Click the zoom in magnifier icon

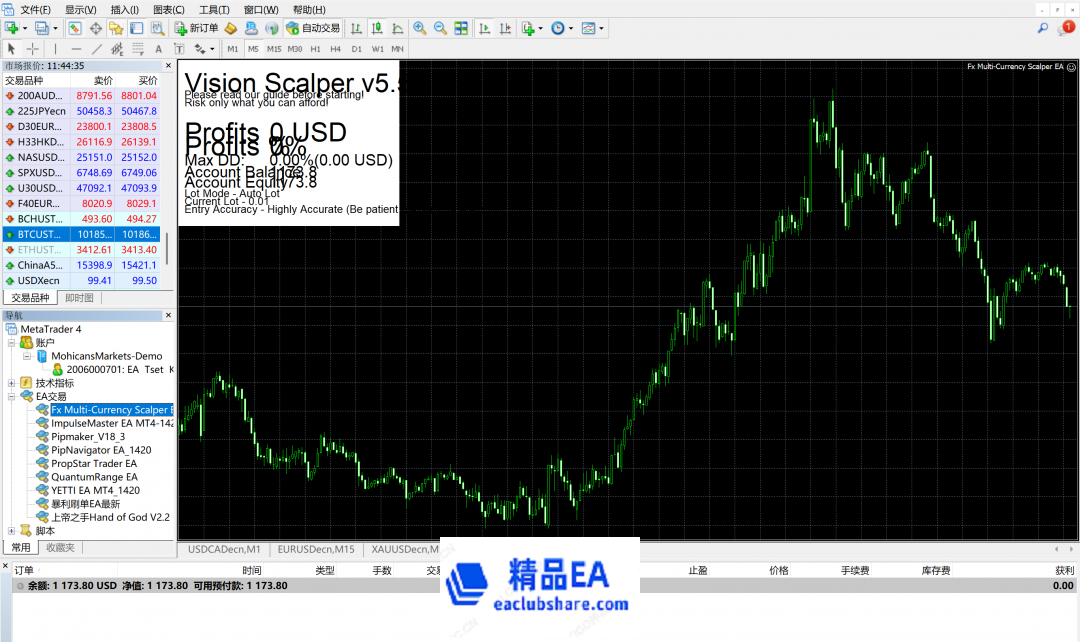click(x=419, y=28)
